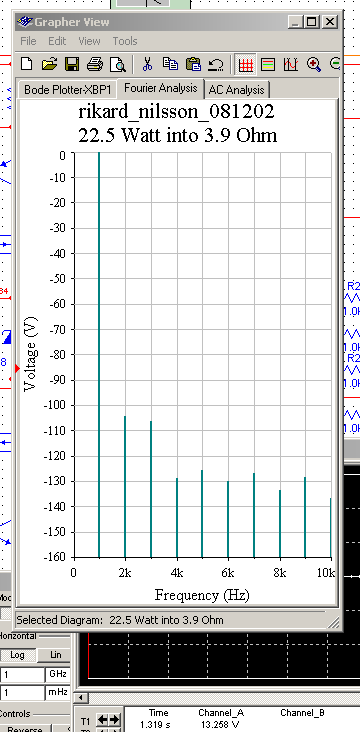The height and width of the screenshot is (732, 360).
Task: Click the subtitle '22.5 Watt into 3.9 Ohm'
Action: (x=177, y=136)
